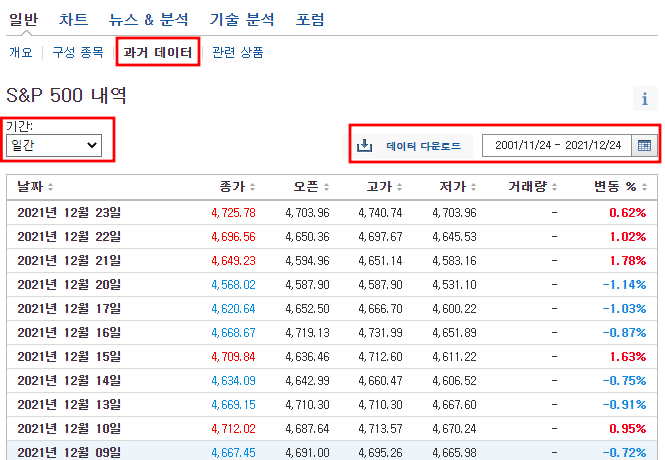665x460 pixels.
Task: Open the info icon beside S&P 500 title
Action: [x=645, y=98]
